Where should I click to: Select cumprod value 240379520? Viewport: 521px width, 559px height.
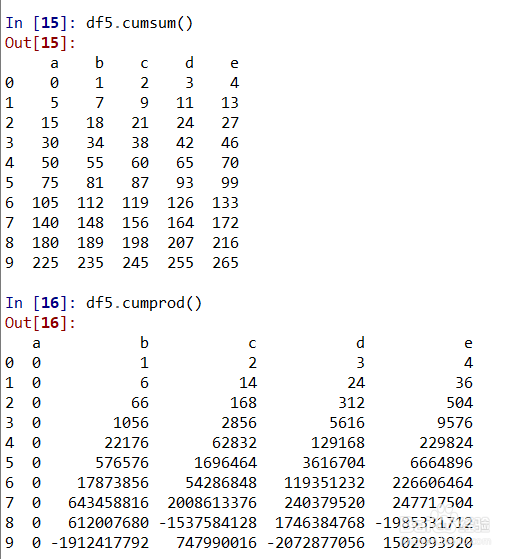[325, 503]
